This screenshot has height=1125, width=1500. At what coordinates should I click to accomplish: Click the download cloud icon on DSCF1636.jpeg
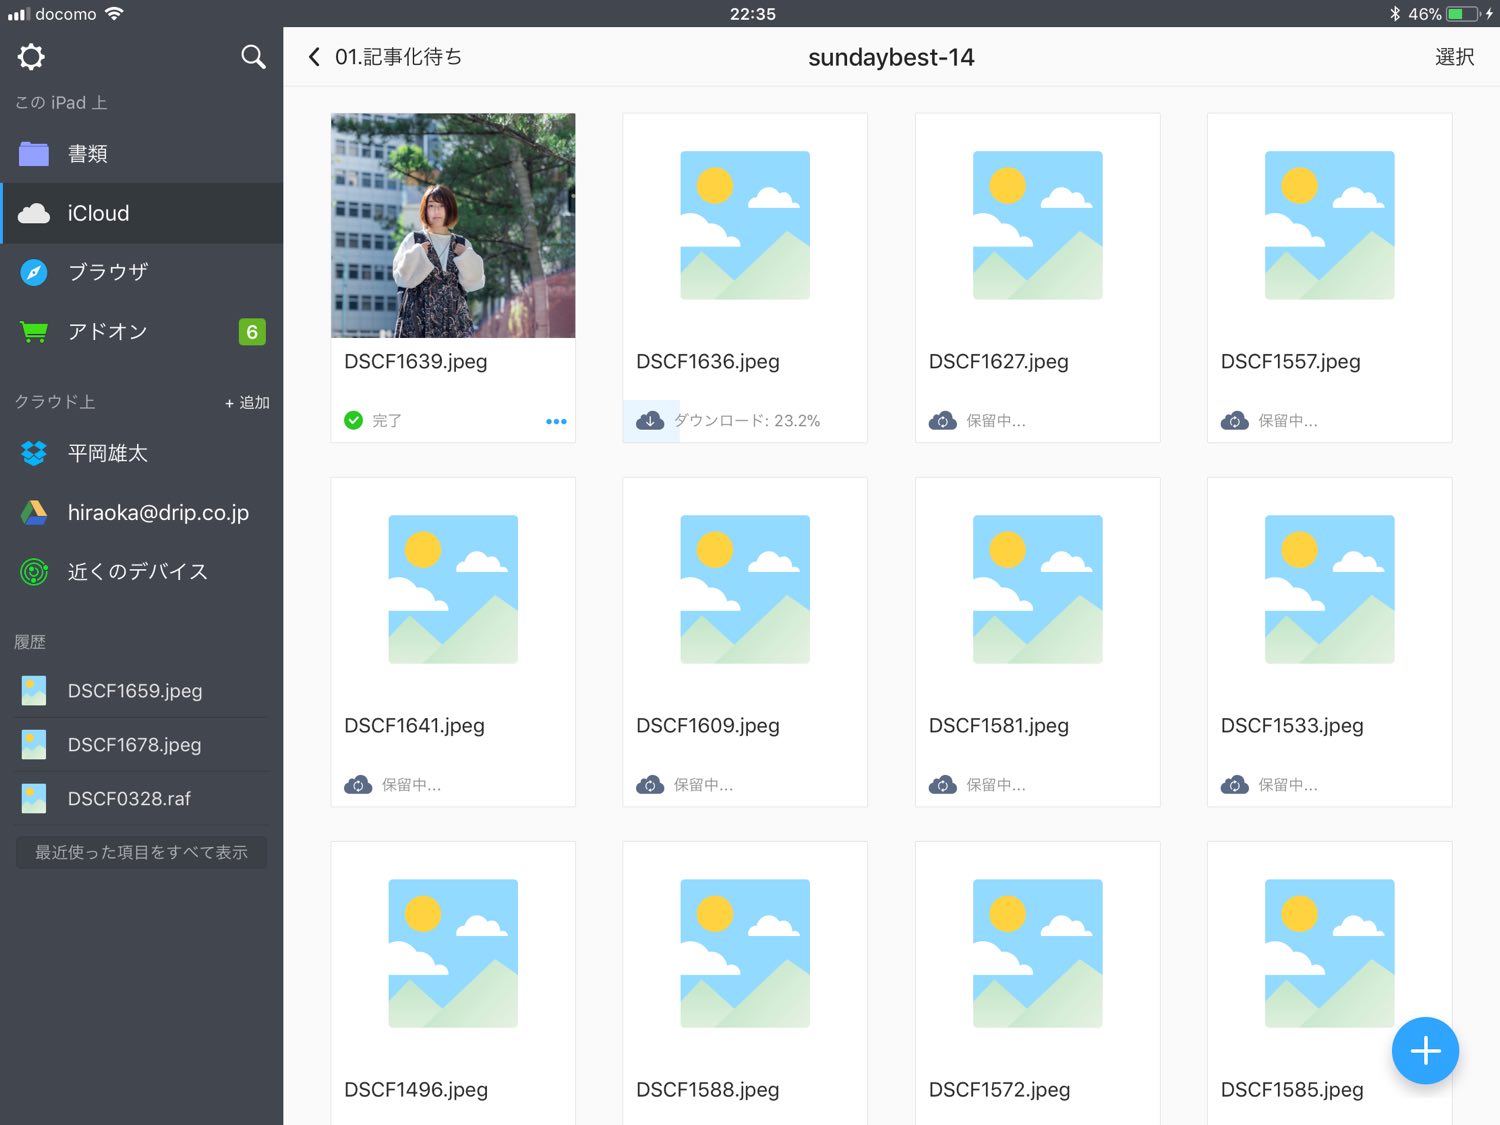(x=650, y=421)
